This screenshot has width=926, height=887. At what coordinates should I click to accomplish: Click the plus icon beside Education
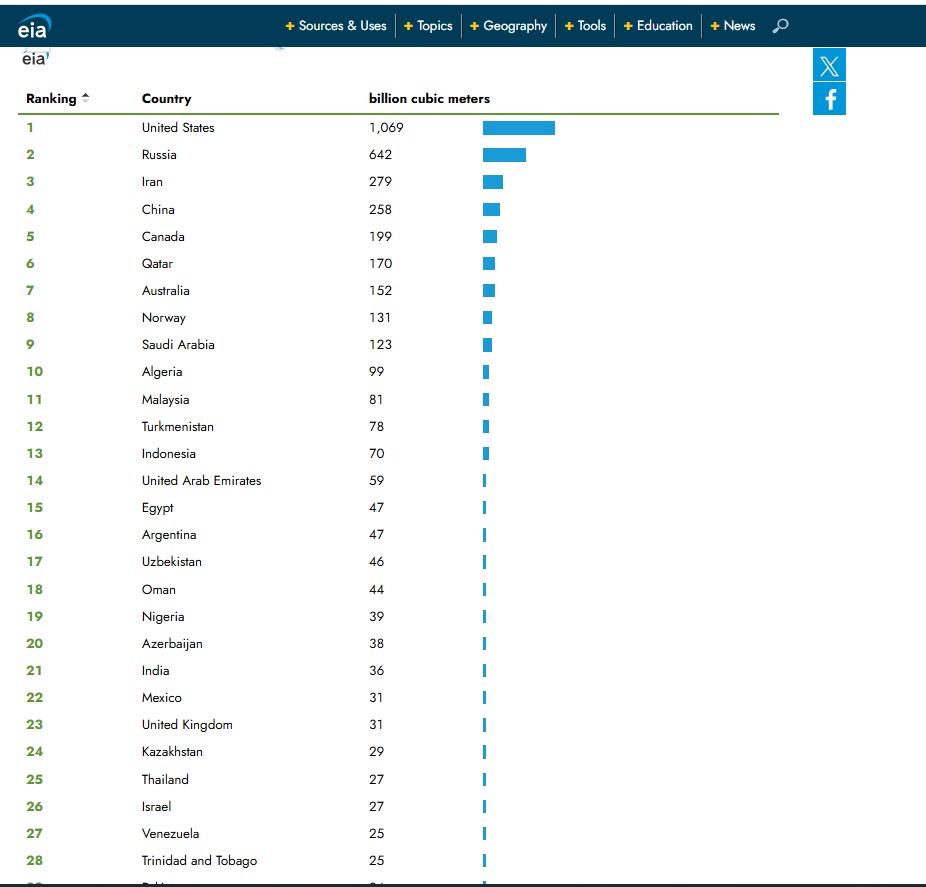pyautogui.click(x=628, y=26)
